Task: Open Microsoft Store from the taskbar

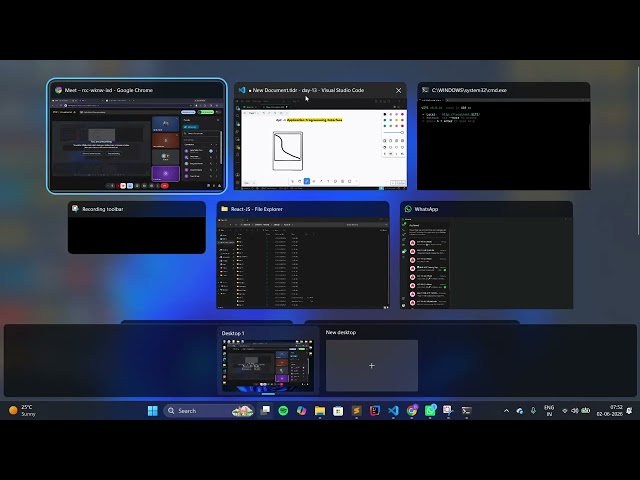Action: point(338,411)
